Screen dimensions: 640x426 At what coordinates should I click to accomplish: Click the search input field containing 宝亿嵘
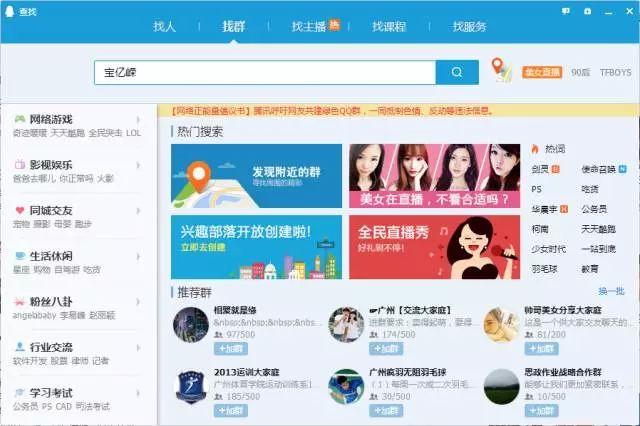pos(265,72)
